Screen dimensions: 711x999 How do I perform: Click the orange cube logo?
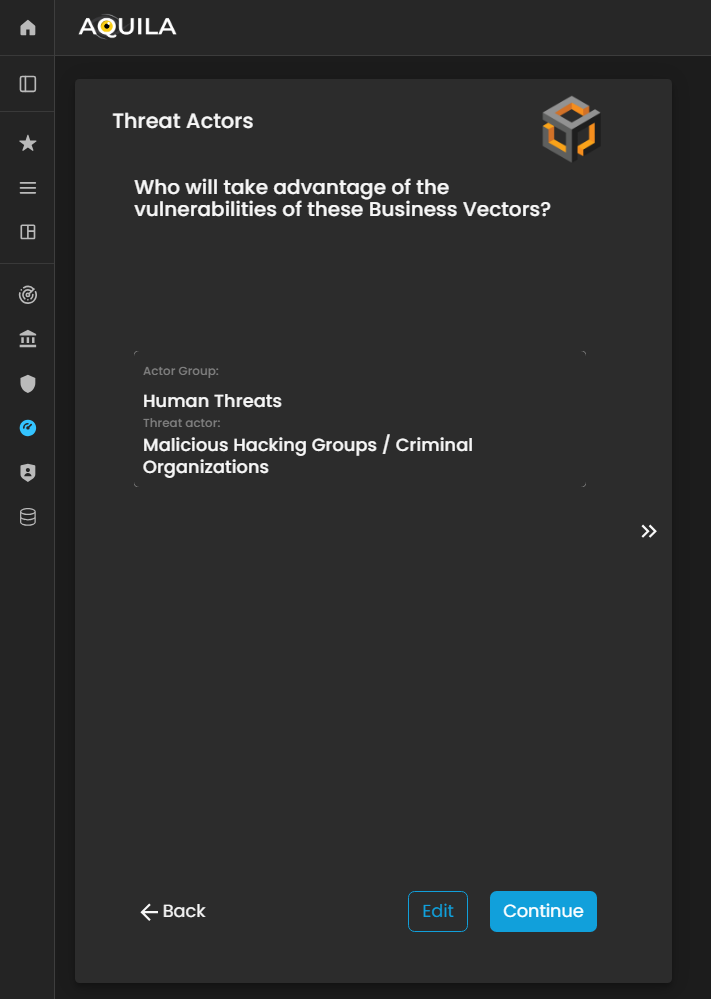(571, 129)
